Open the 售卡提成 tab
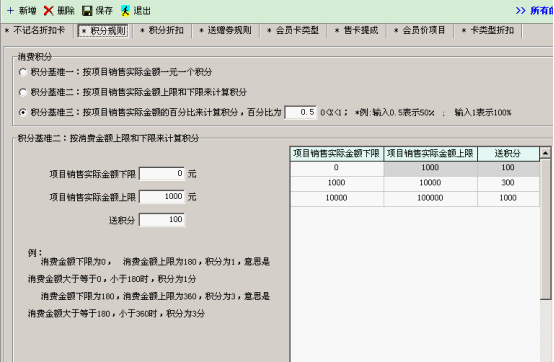The image size is (554, 362). click(x=357, y=30)
